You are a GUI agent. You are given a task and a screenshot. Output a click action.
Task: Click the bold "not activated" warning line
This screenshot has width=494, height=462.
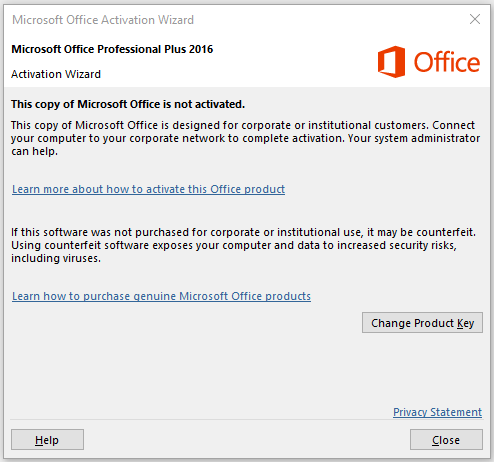click(x=128, y=104)
